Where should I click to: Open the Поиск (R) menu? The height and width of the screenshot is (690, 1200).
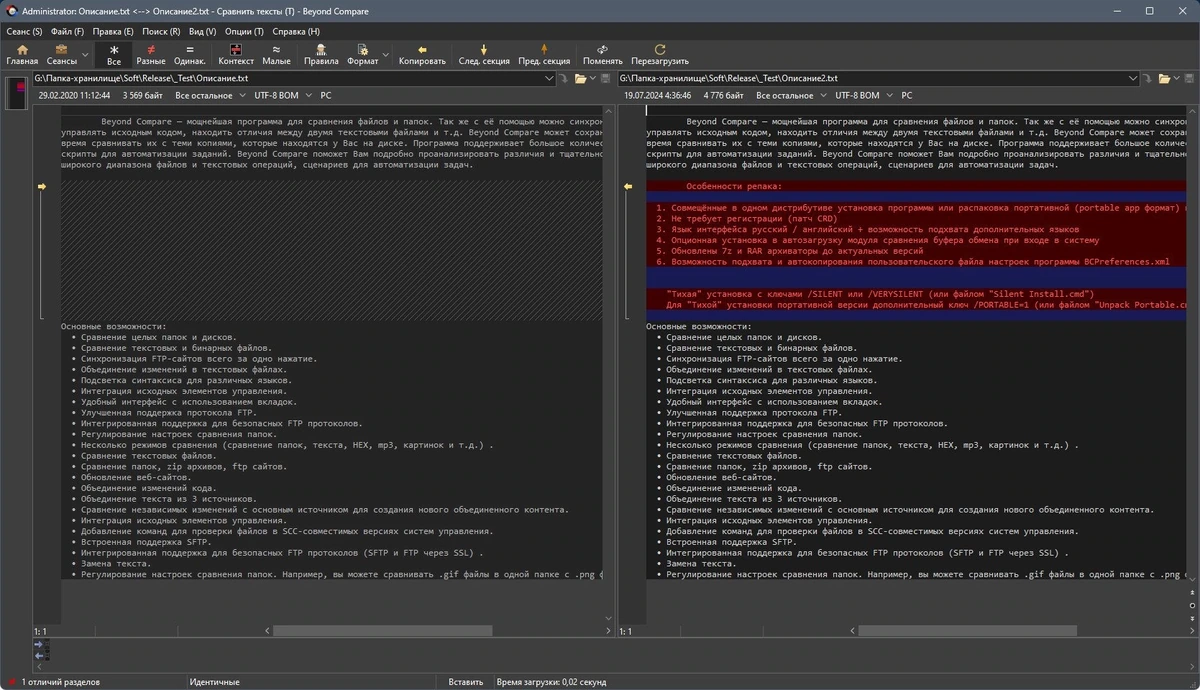[x=161, y=32]
